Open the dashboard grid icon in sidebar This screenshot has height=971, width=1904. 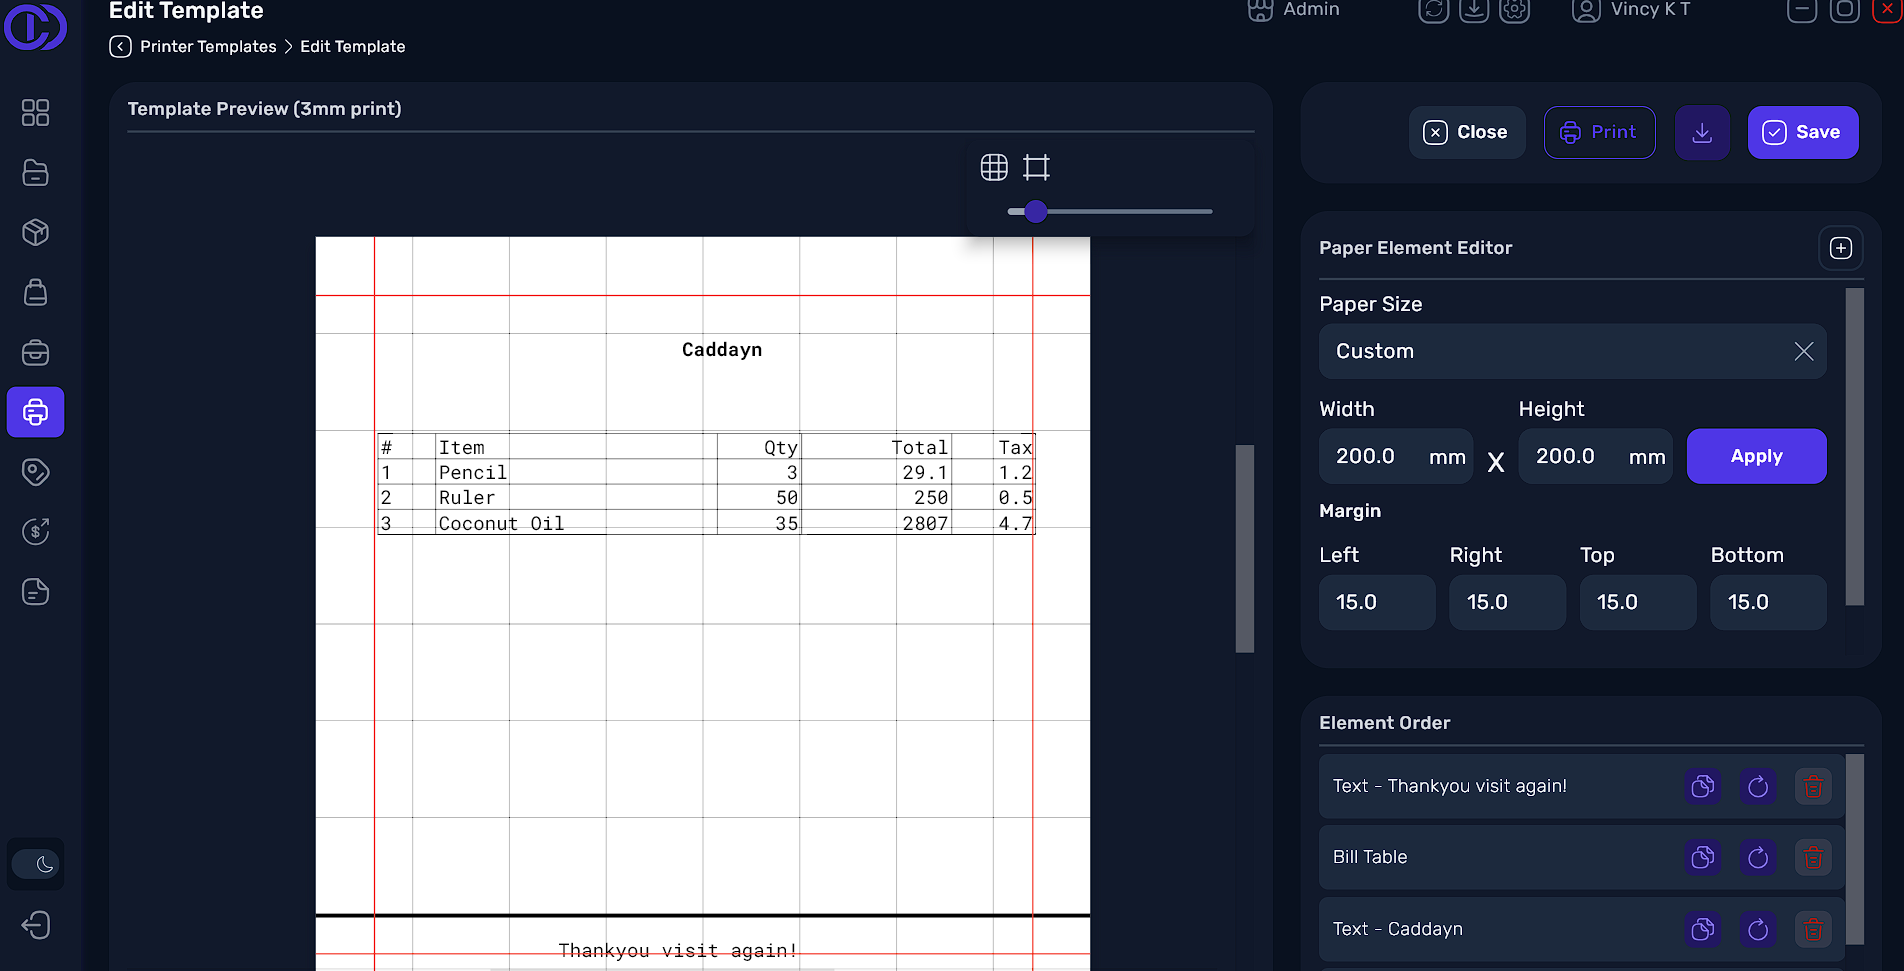coord(36,113)
